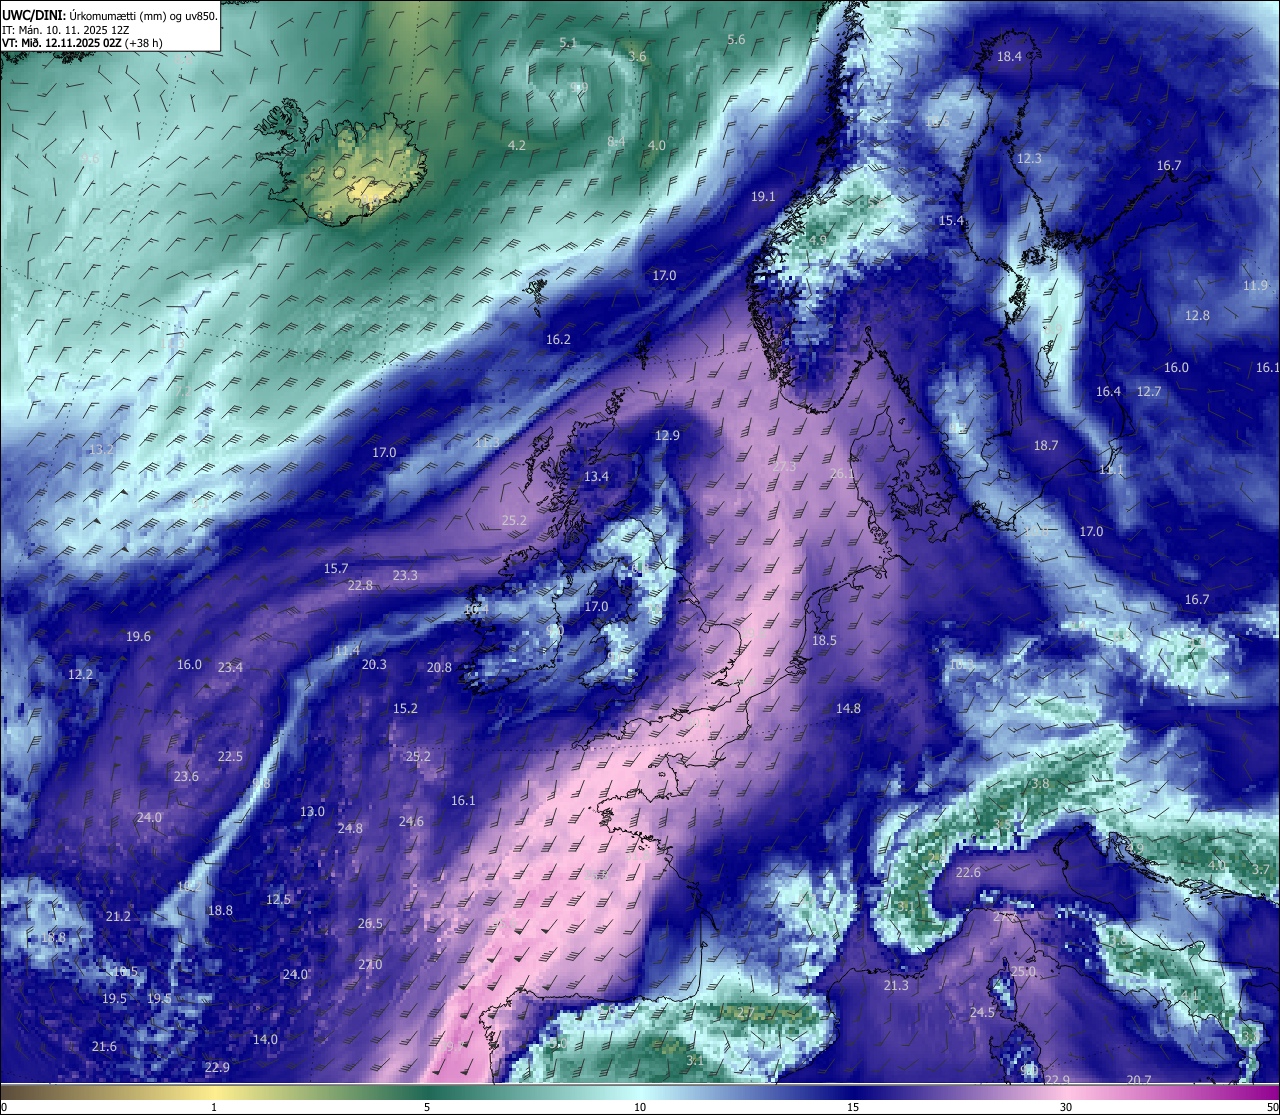This screenshot has width=1280, height=1115.
Task: Click the 23.3 value on the map
Action: coord(405,576)
